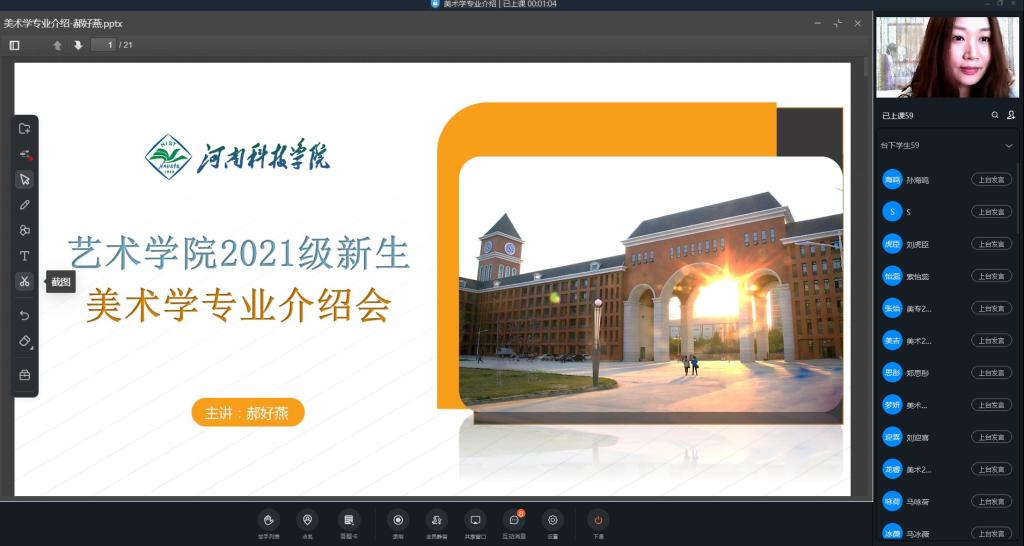Collapse the 台下学生59 student list
This screenshot has width=1024, height=546.
pyautogui.click(x=1008, y=146)
